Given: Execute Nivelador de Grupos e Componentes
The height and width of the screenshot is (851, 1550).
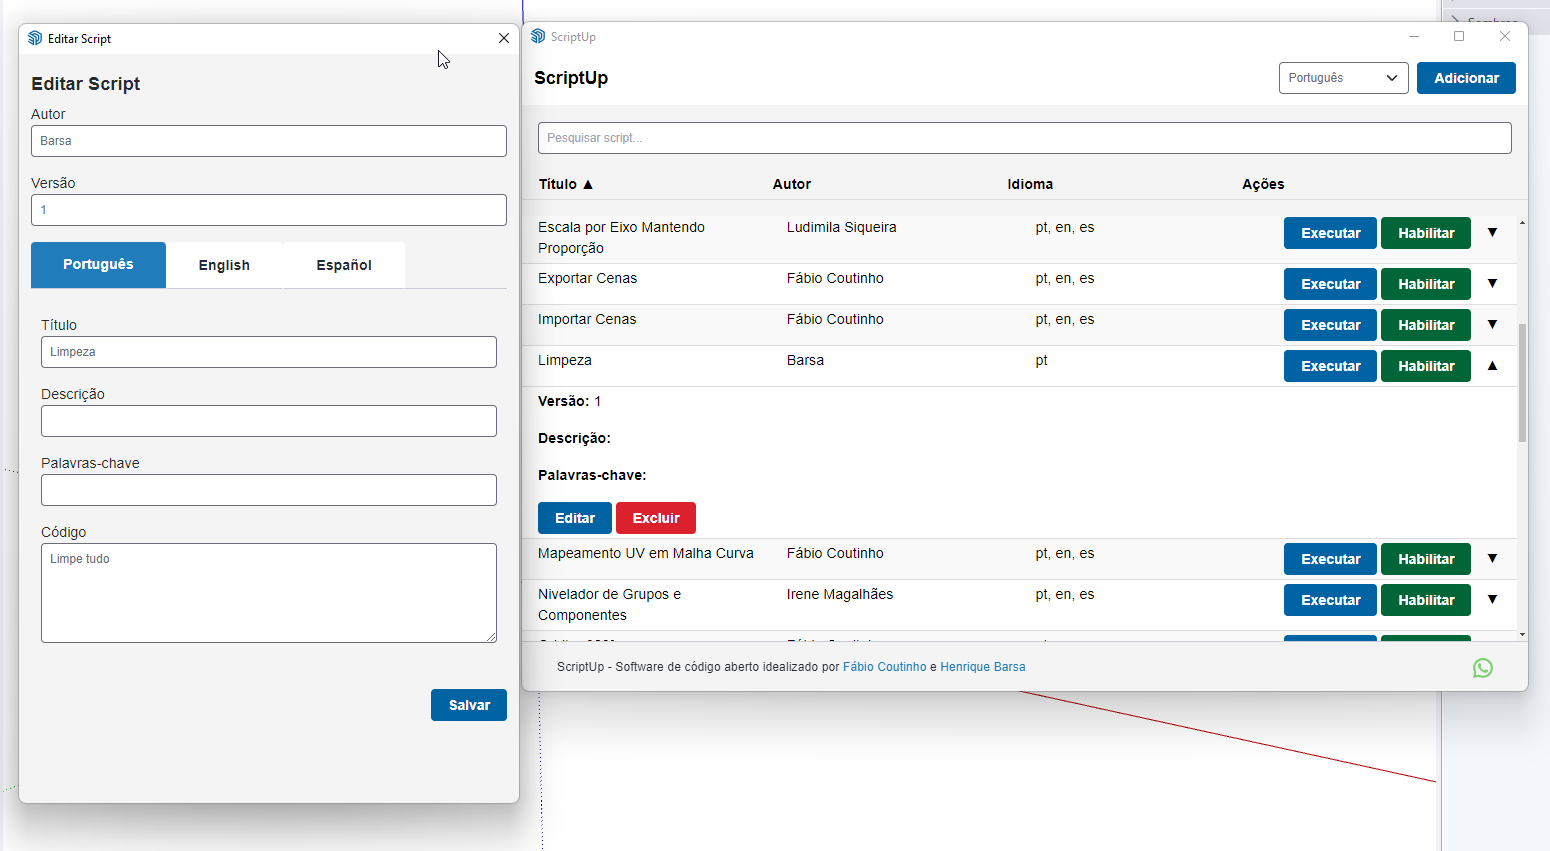Looking at the screenshot, I should coord(1330,600).
